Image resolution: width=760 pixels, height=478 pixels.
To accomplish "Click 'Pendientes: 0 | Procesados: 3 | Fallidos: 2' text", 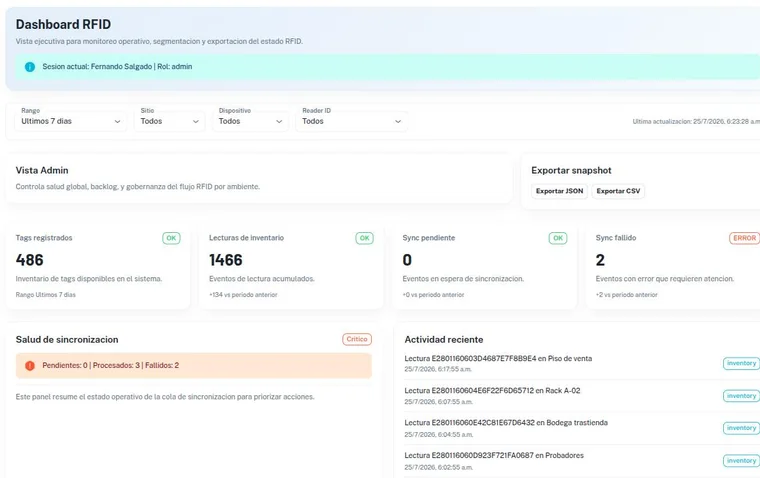I will (111, 366).
